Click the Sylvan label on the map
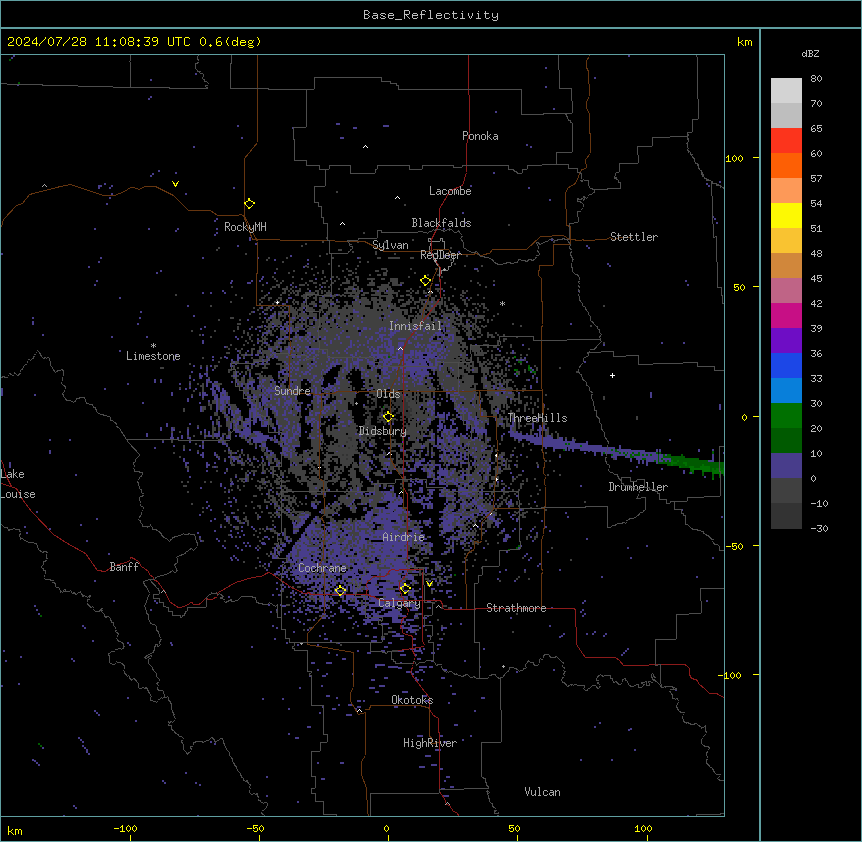The height and width of the screenshot is (842, 862). (390, 245)
